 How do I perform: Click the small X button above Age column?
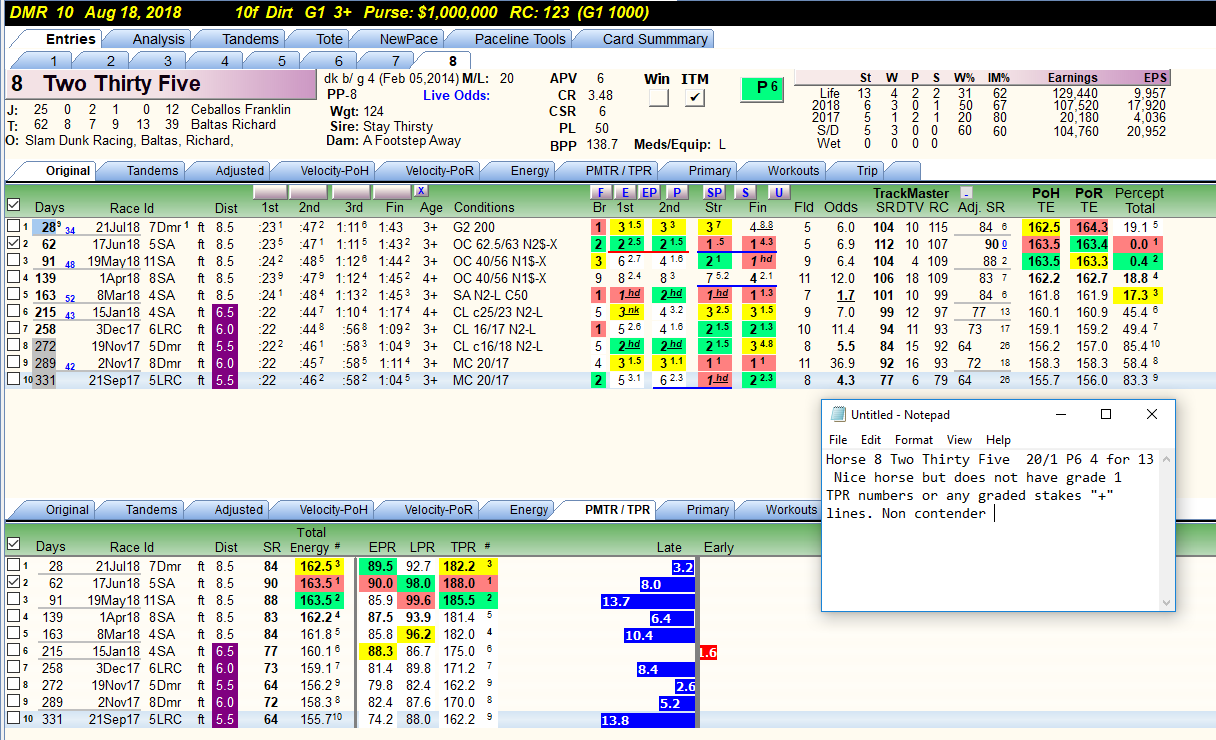pyautogui.click(x=421, y=191)
